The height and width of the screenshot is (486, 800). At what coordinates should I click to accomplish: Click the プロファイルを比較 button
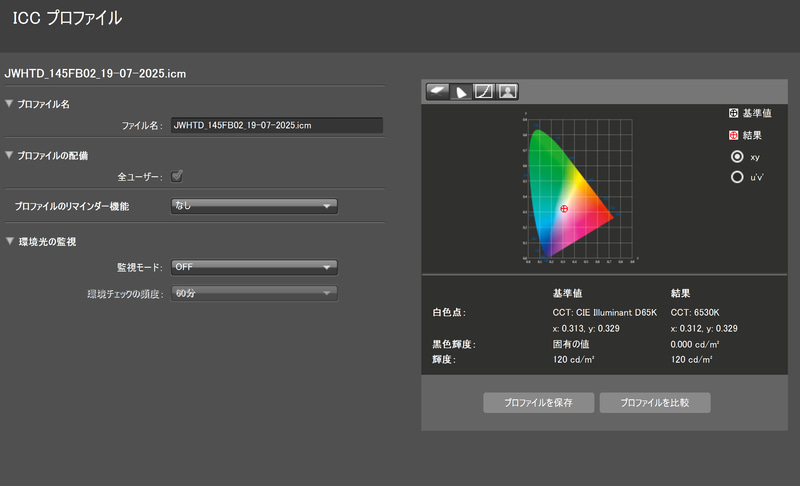pos(655,402)
